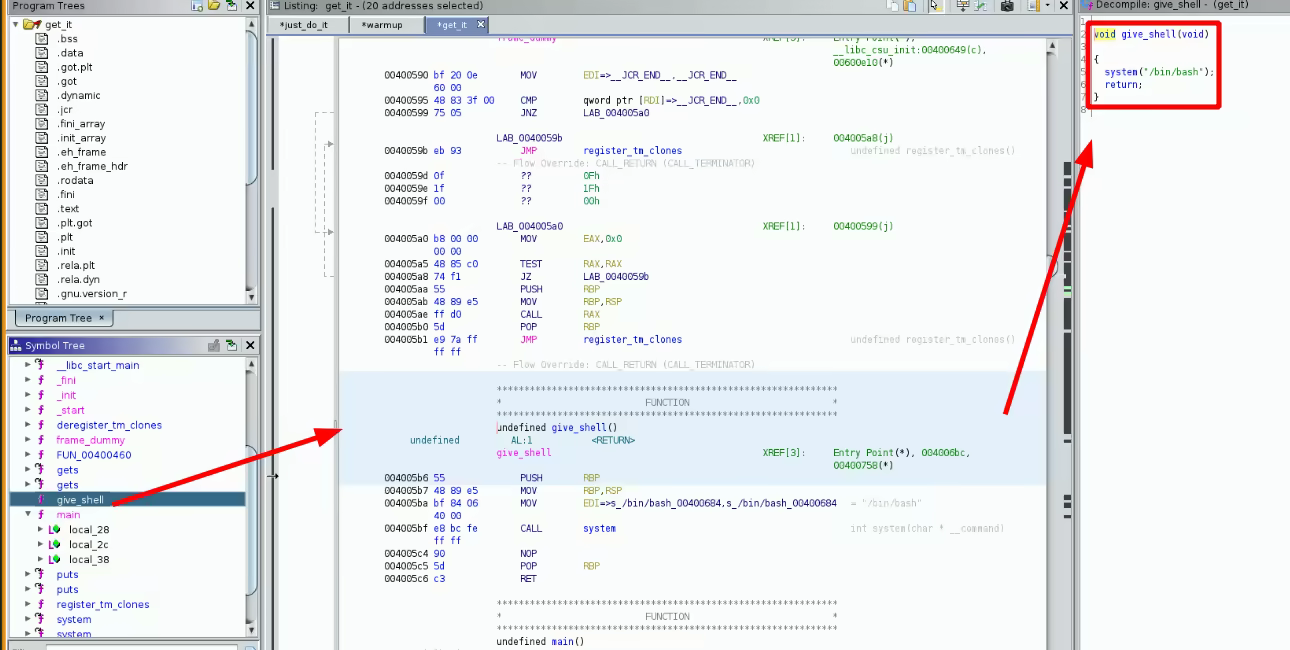This screenshot has width=1290, height=650.
Task: Click the open folder icon in Program Trees
Action: point(214,6)
